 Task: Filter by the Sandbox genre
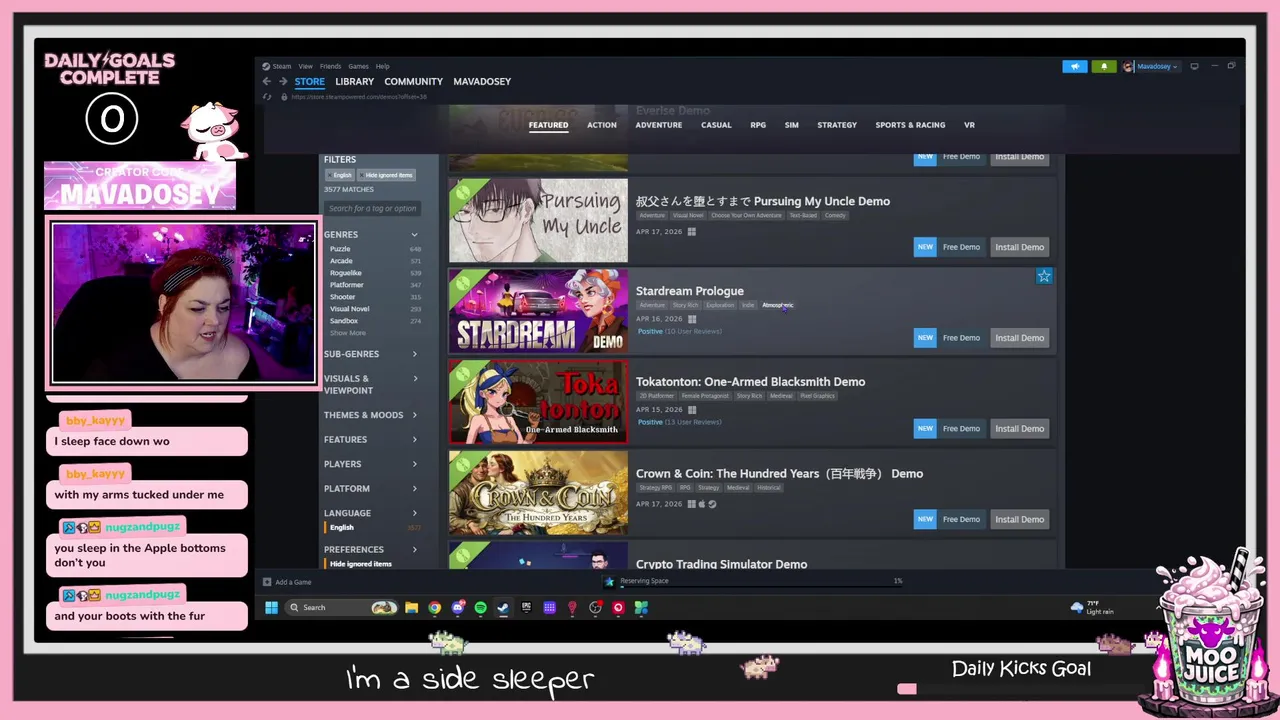click(x=375, y=321)
